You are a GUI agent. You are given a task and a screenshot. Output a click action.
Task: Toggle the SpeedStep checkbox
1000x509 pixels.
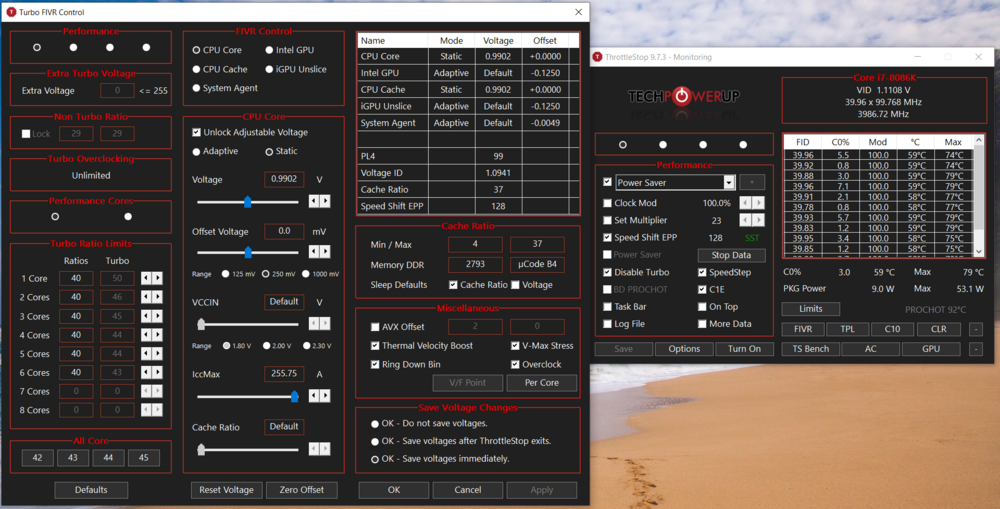click(702, 272)
